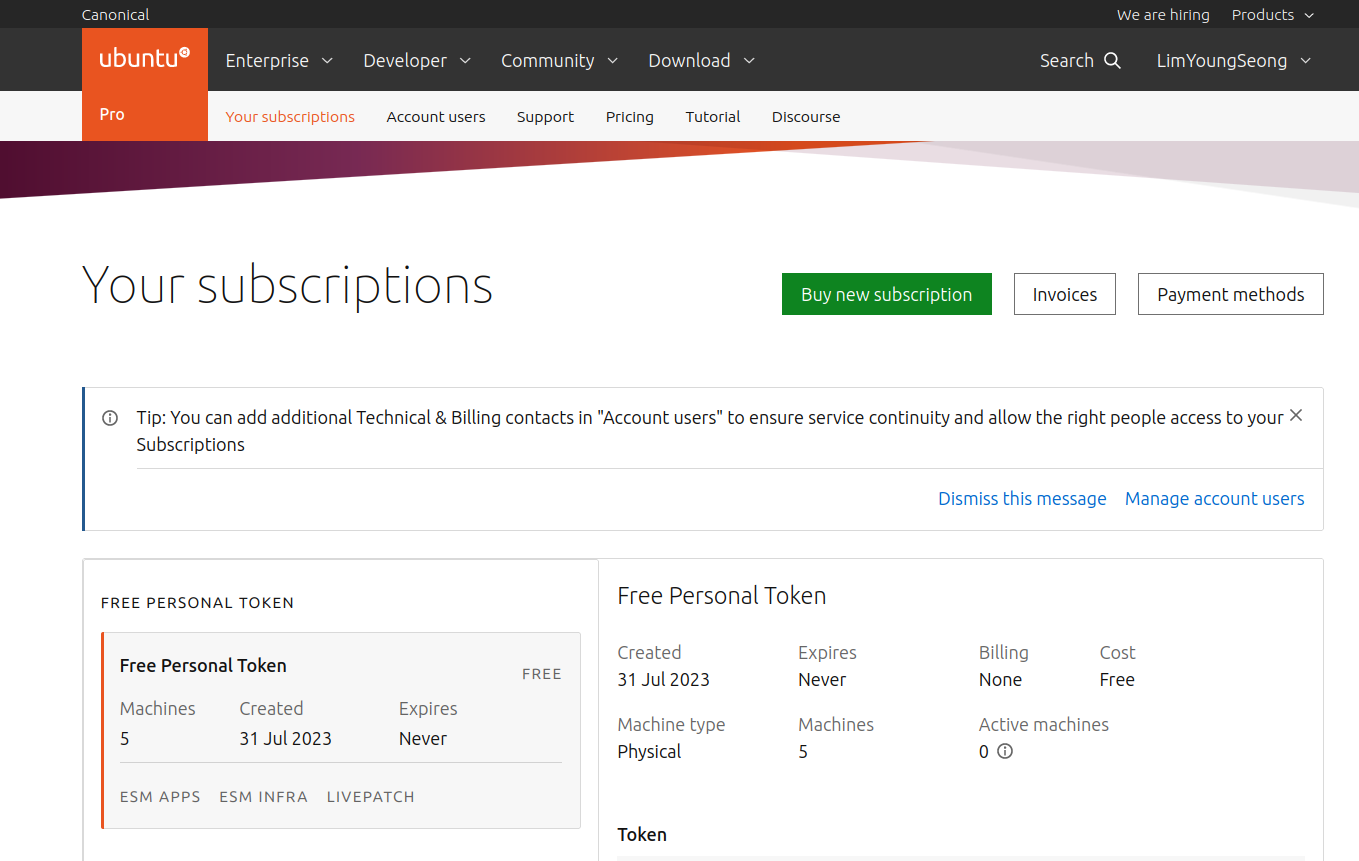Expand the Download menu
The image size is (1359, 861).
[x=701, y=61]
